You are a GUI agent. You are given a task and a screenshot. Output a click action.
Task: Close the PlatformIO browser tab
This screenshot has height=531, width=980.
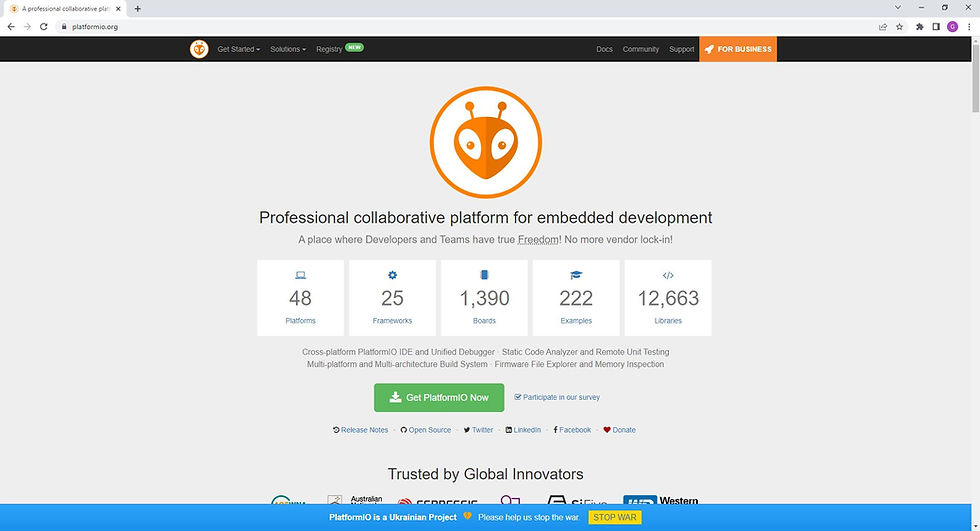click(118, 9)
